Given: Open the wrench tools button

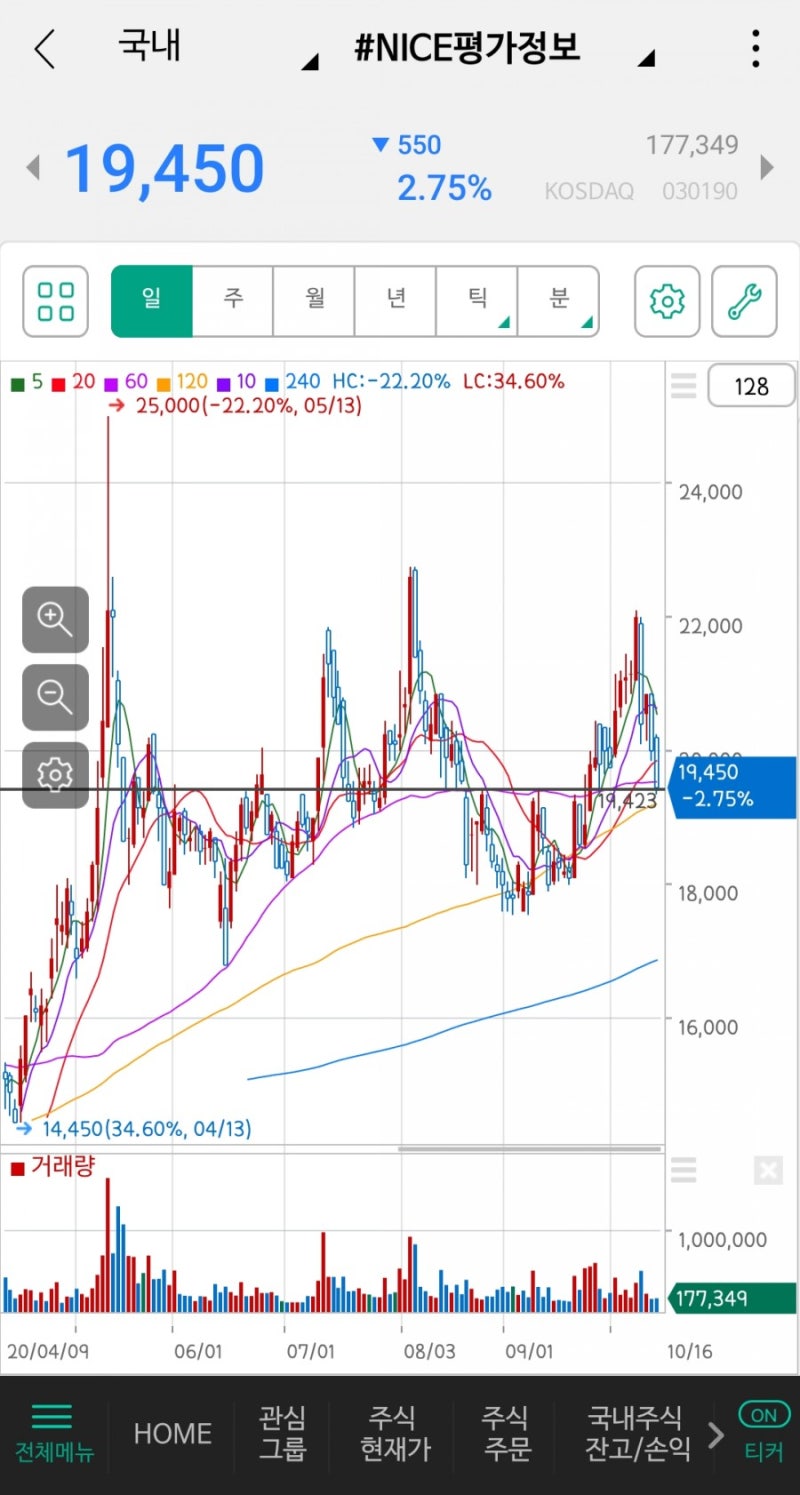Looking at the screenshot, I should click(744, 301).
